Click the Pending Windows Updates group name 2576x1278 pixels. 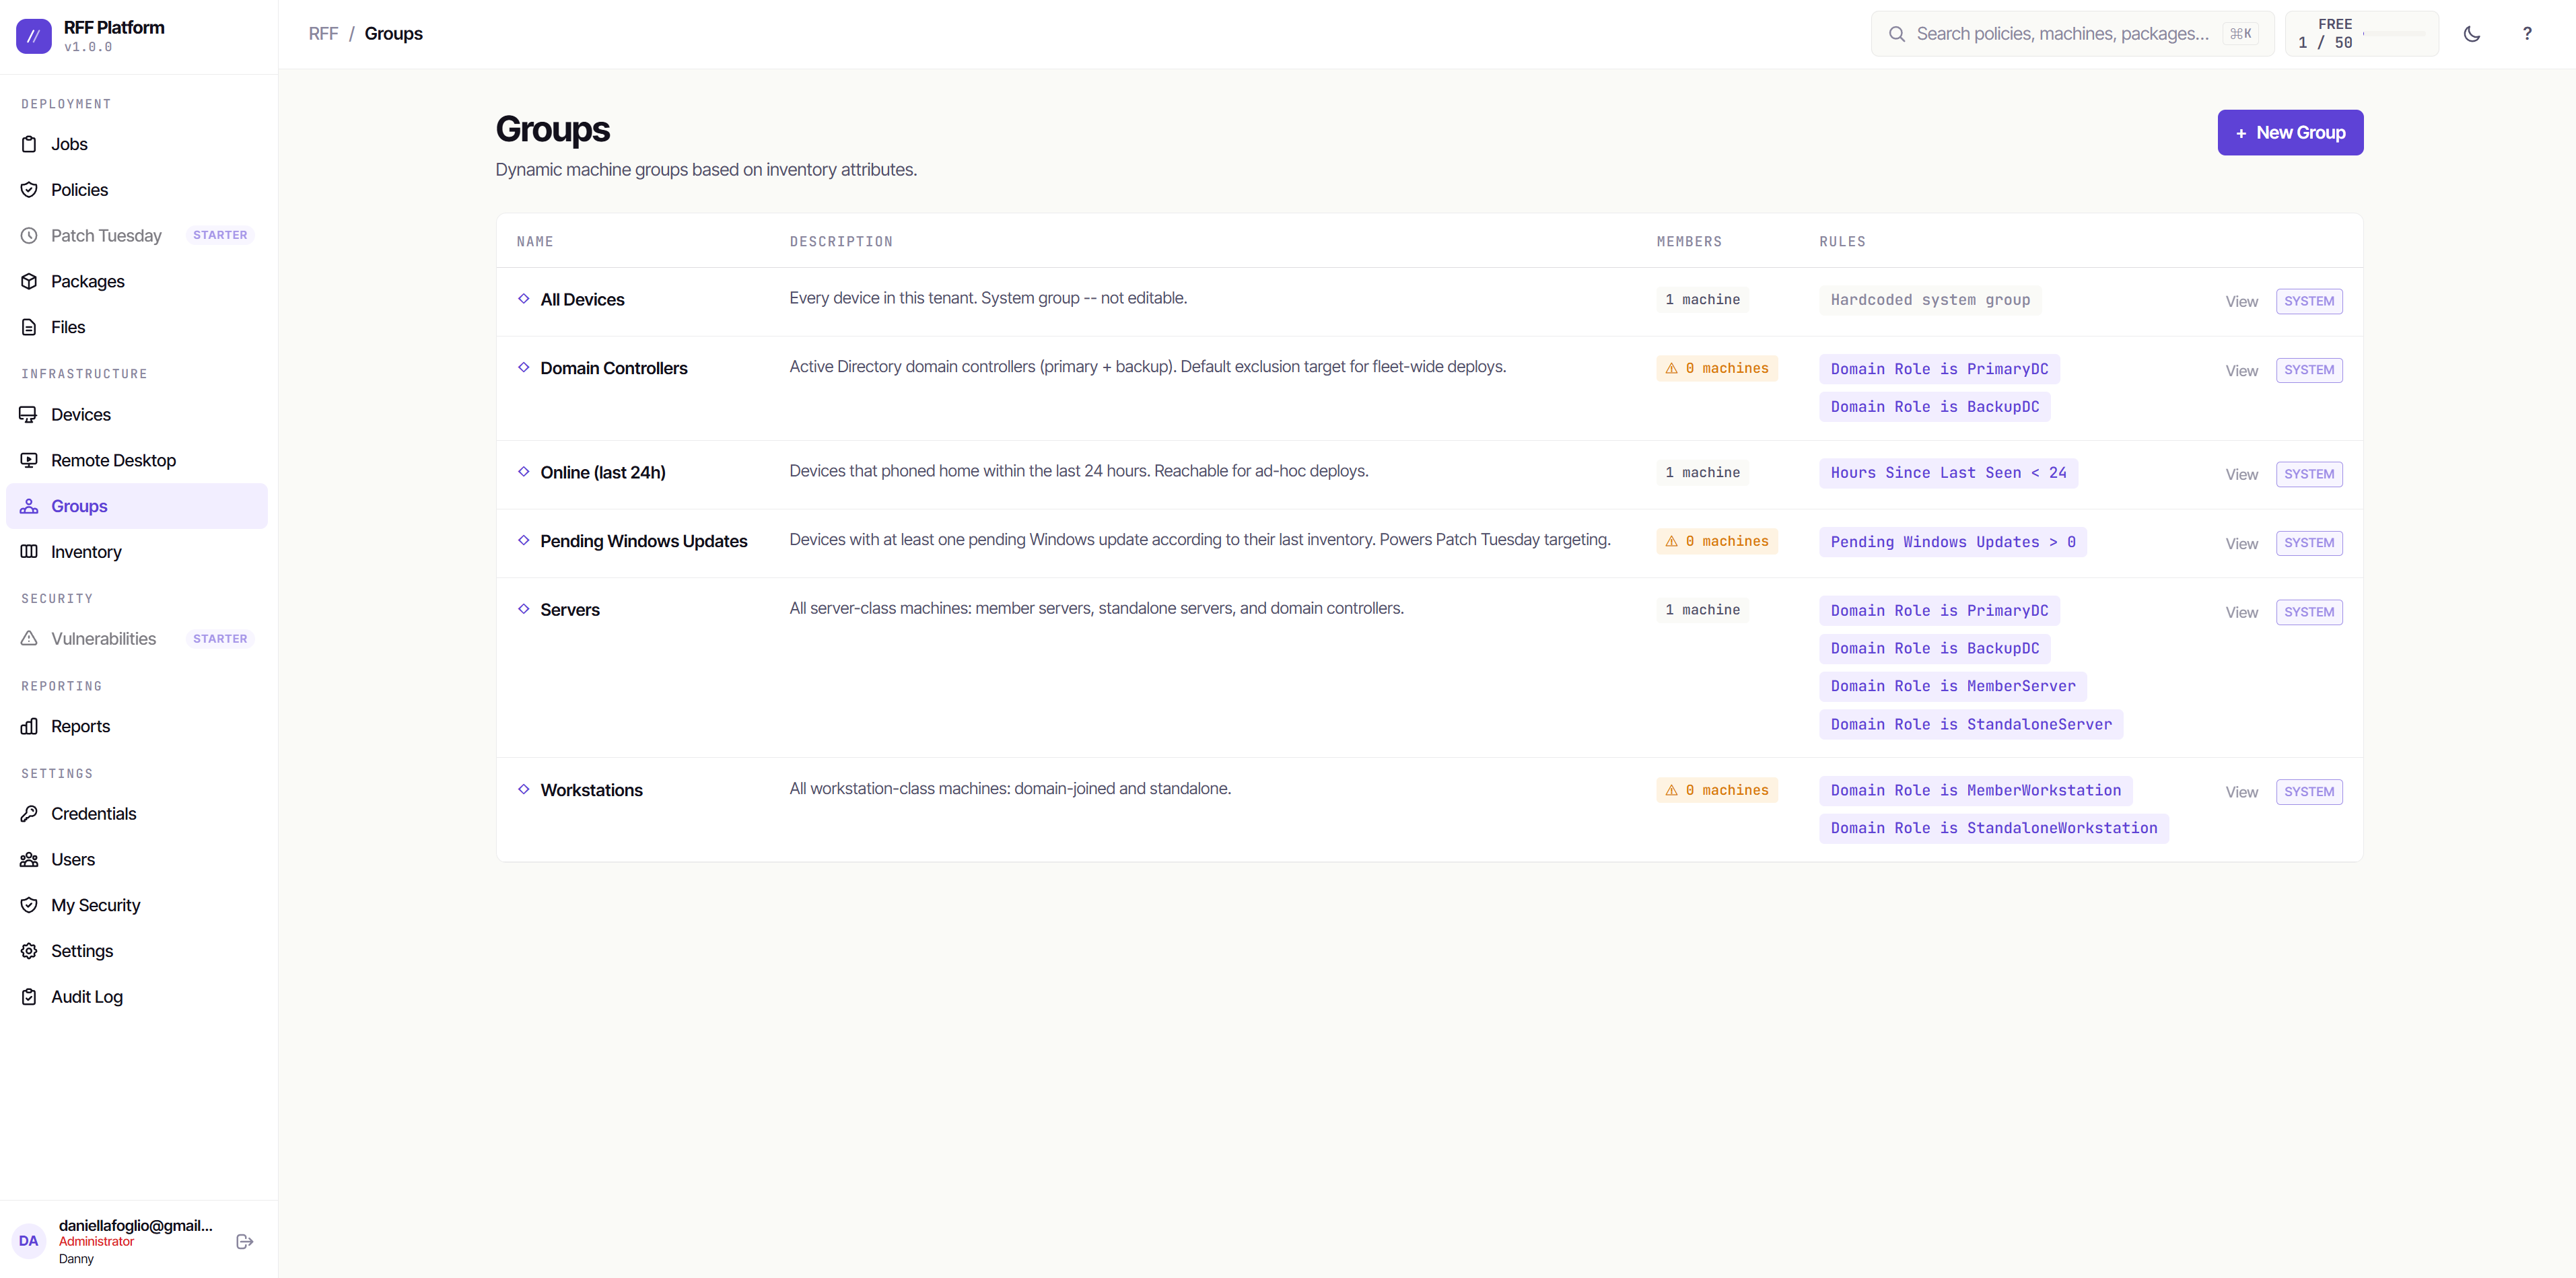pos(643,541)
